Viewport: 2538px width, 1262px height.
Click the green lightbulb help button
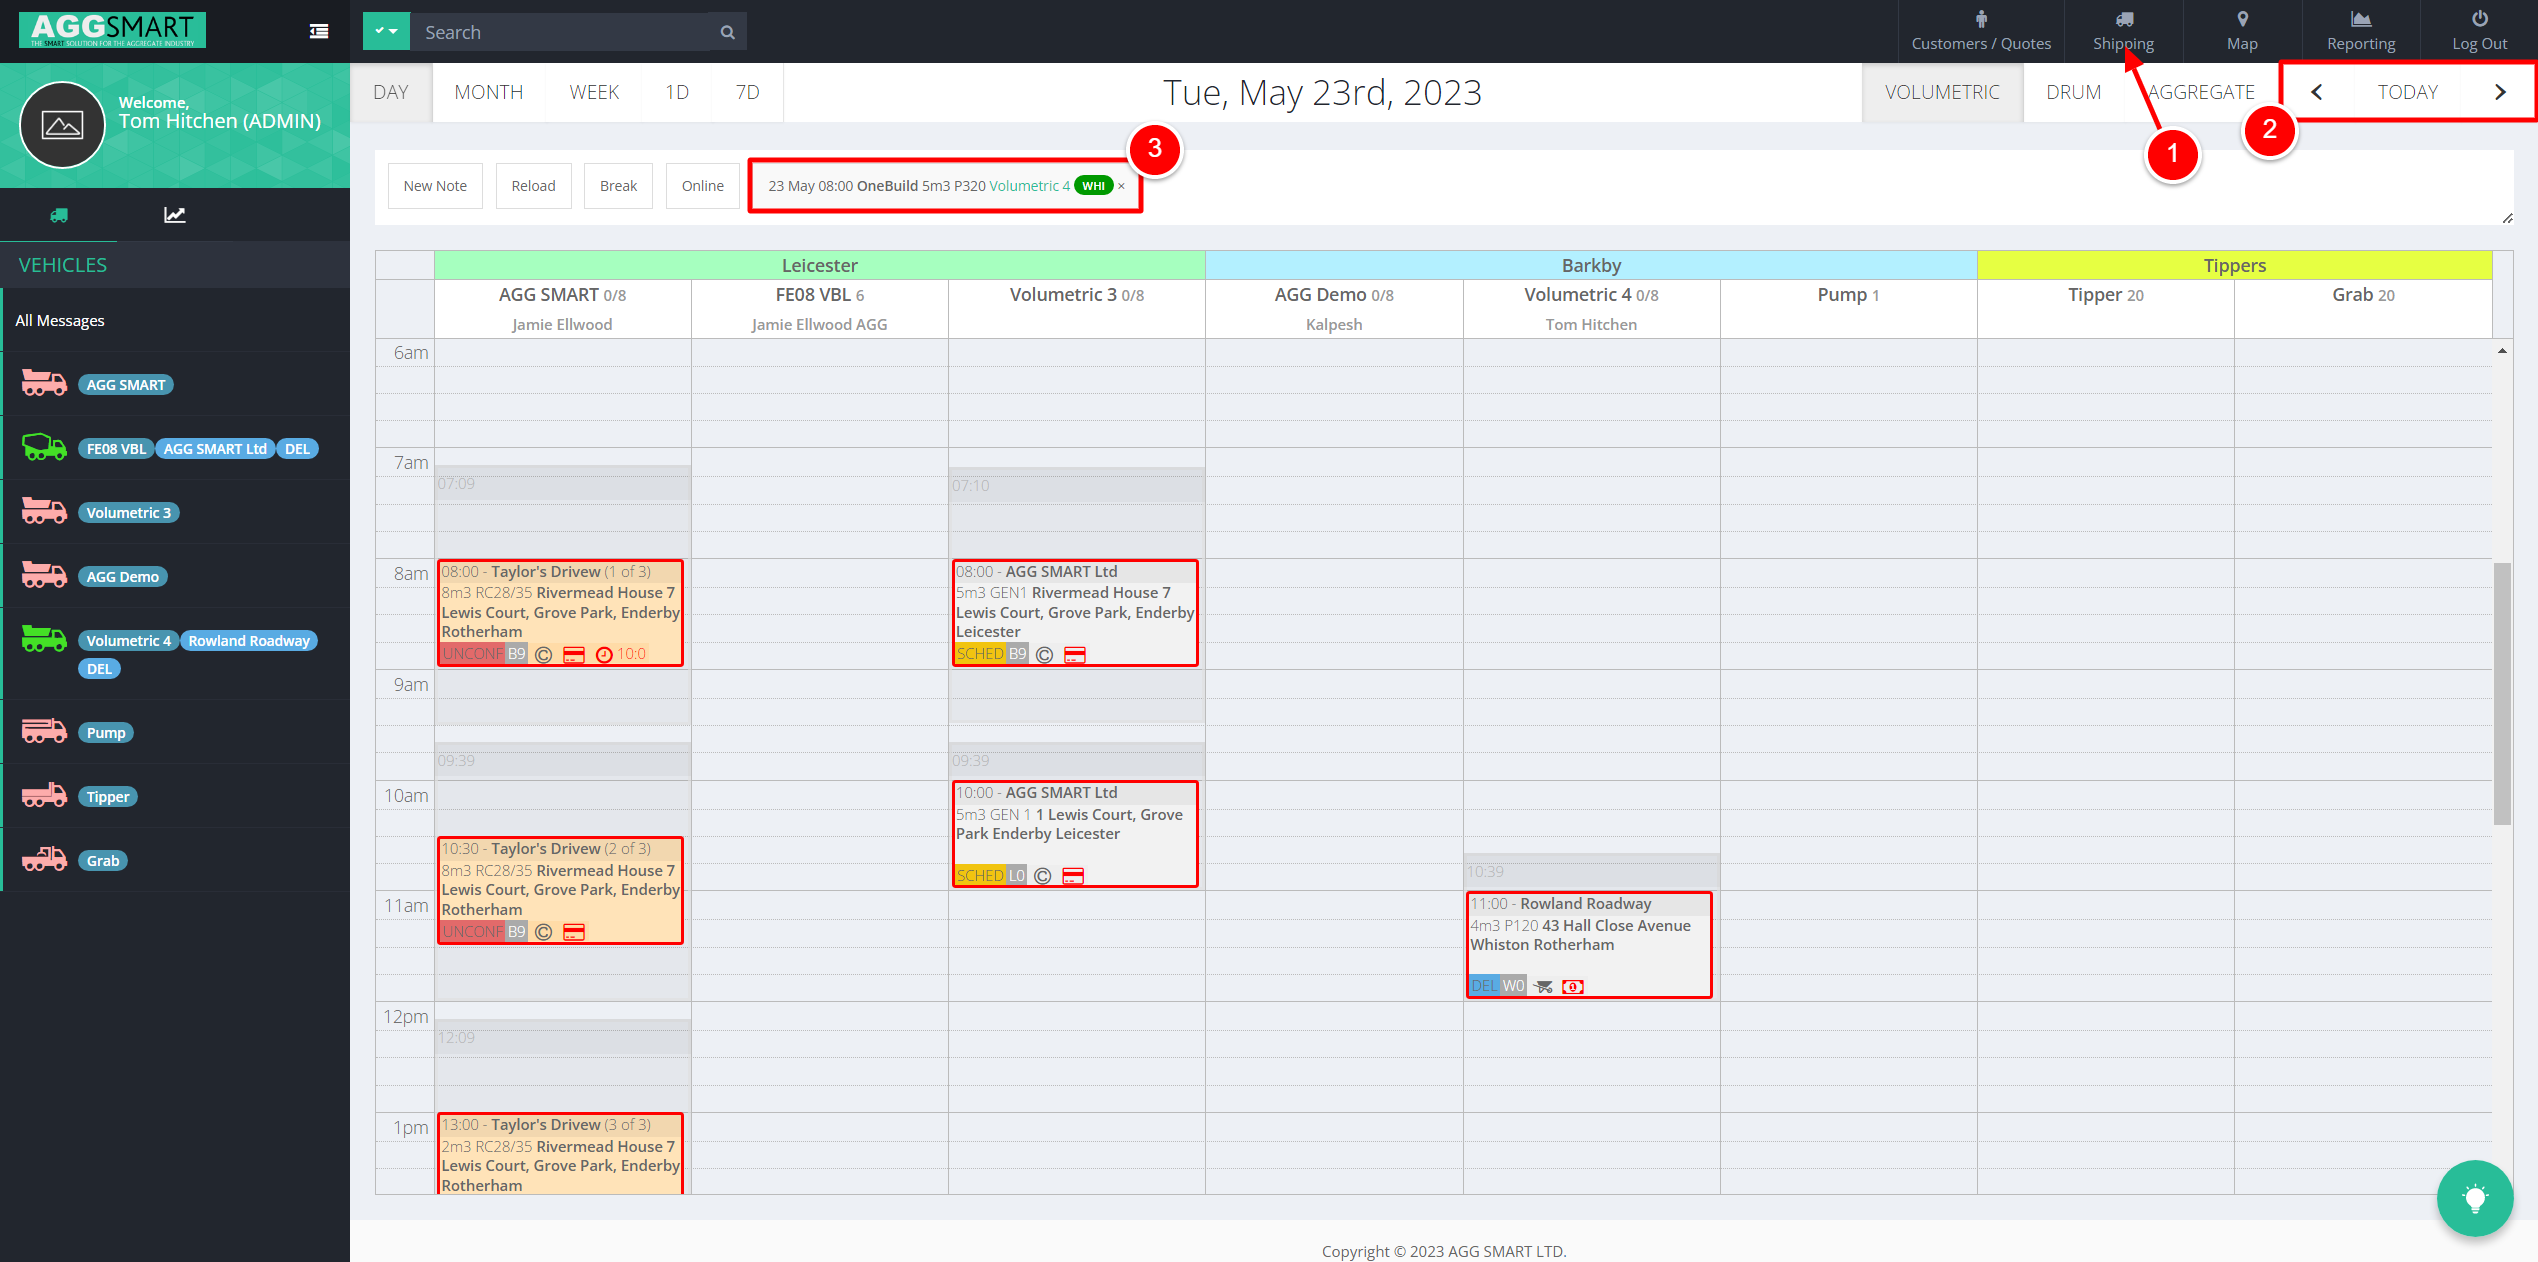point(2474,1198)
